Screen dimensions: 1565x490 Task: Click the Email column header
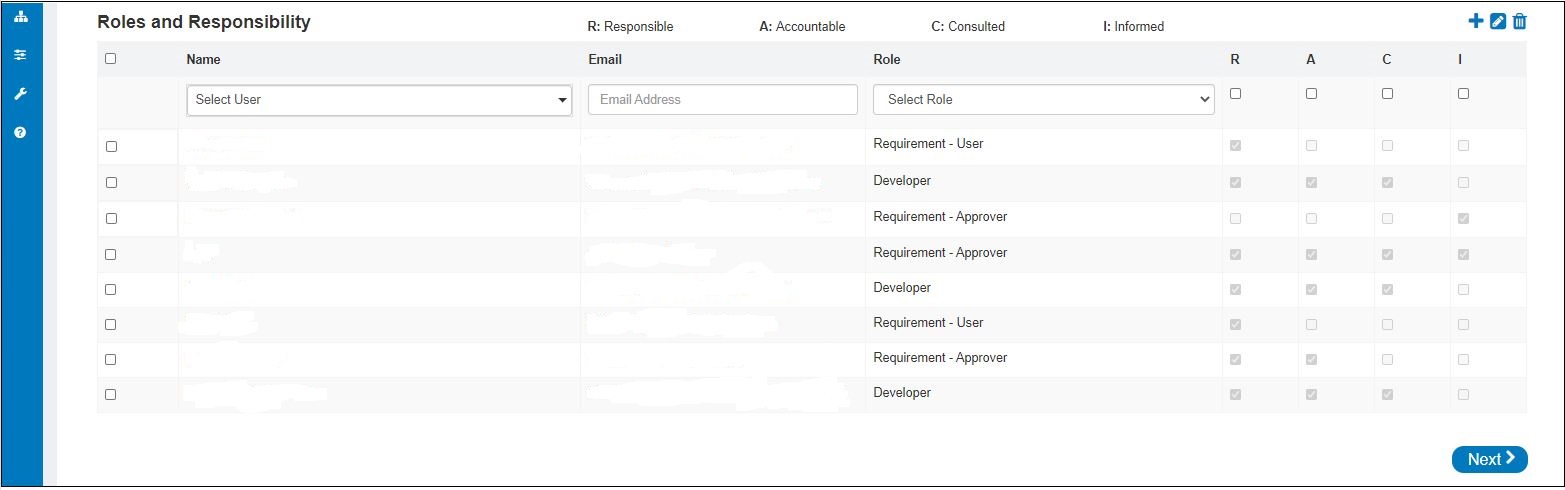coord(605,60)
